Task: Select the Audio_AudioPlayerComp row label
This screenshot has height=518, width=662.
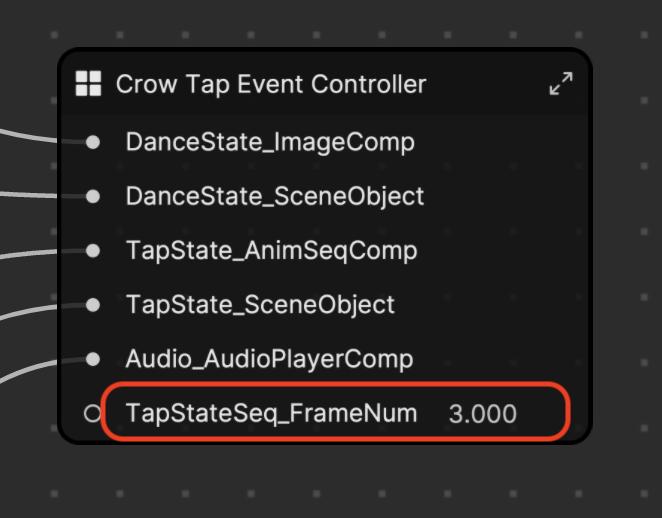Action: (269, 359)
